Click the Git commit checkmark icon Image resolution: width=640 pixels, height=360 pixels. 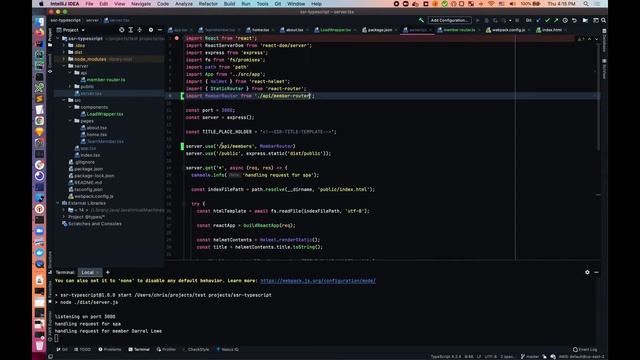(547, 20)
